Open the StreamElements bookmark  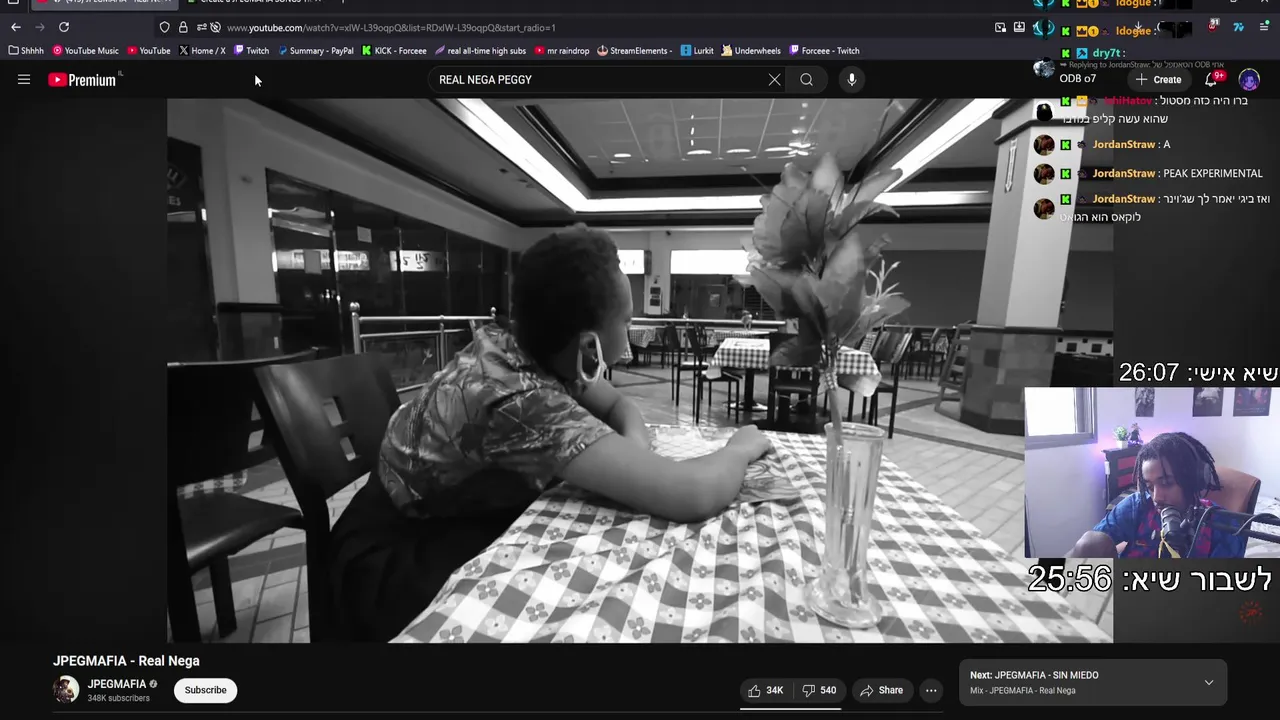pyautogui.click(x=635, y=51)
